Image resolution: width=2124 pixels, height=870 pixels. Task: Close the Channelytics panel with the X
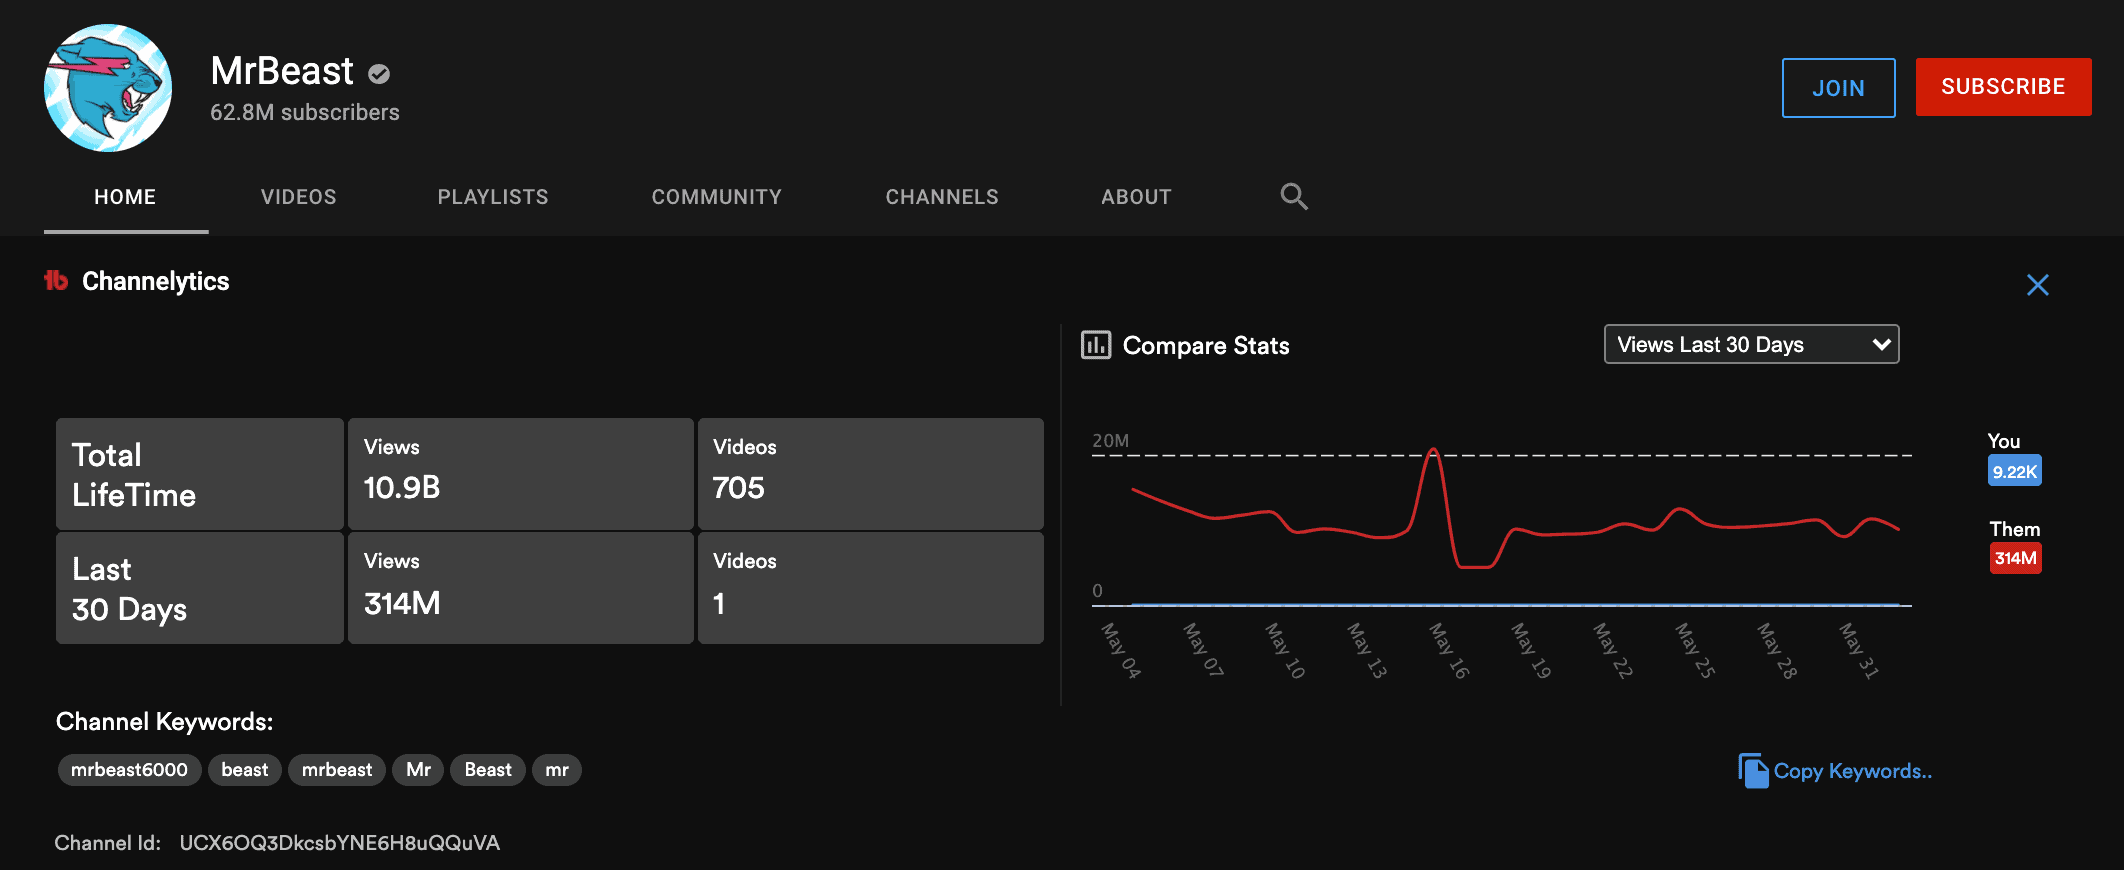[2037, 285]
